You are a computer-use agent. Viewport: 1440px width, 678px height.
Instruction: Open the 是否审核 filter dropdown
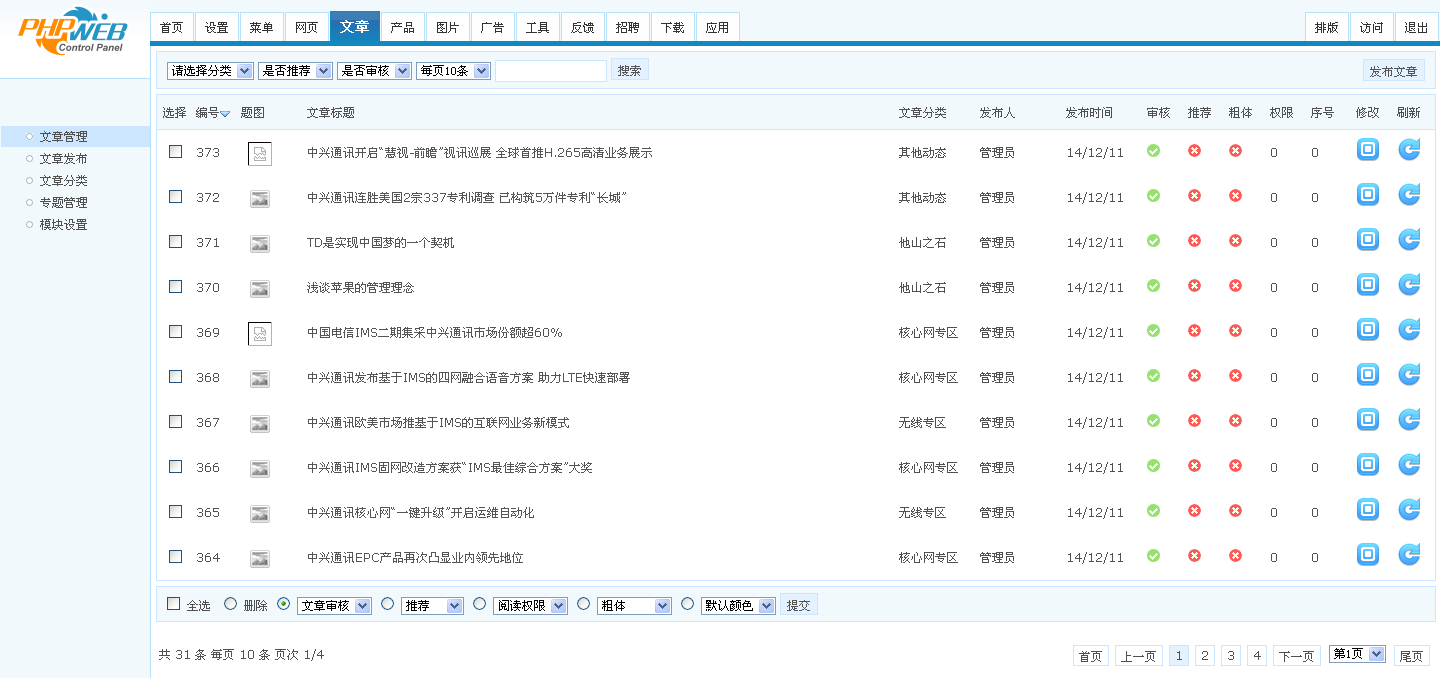tap(374, 71)
